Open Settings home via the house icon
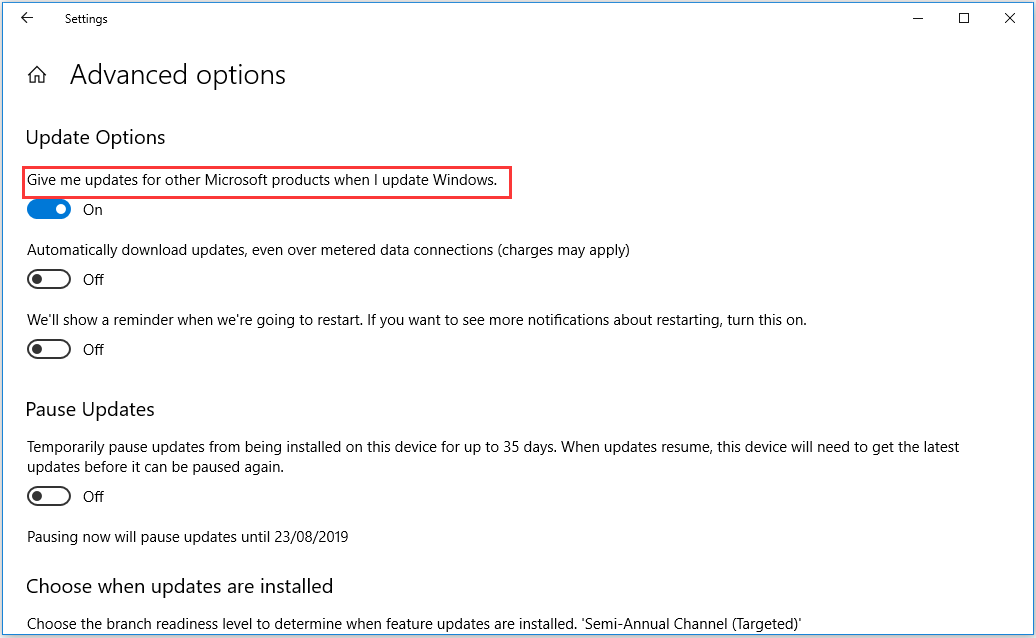This screenshot has height=638, width=1036. (x=37, y=75)
